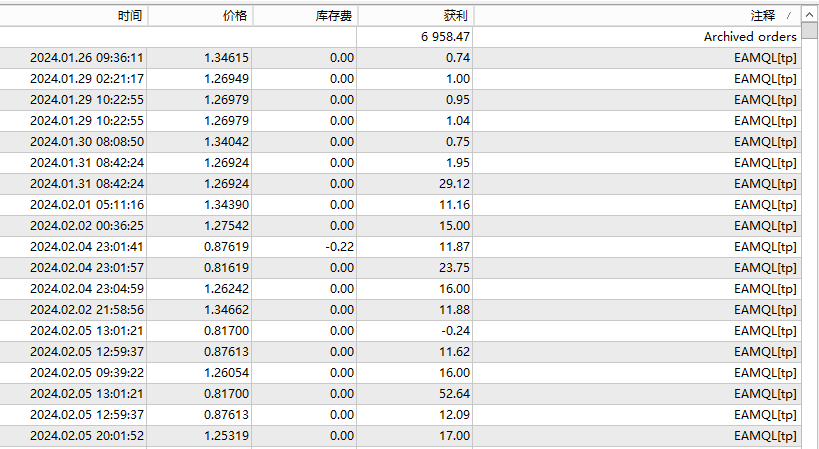Click the profit value 29.12
Image resolution: width=819 pixels, height=449 pixels.
[453, 184]
